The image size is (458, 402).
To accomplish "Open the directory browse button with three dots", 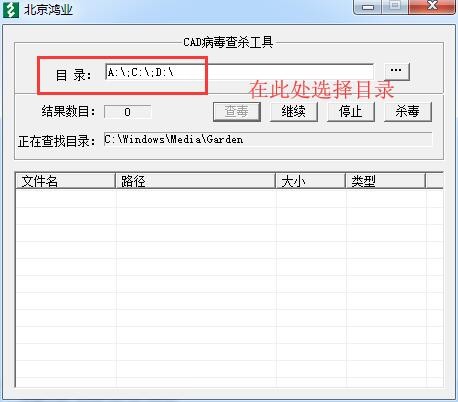I will coord(396,71).
